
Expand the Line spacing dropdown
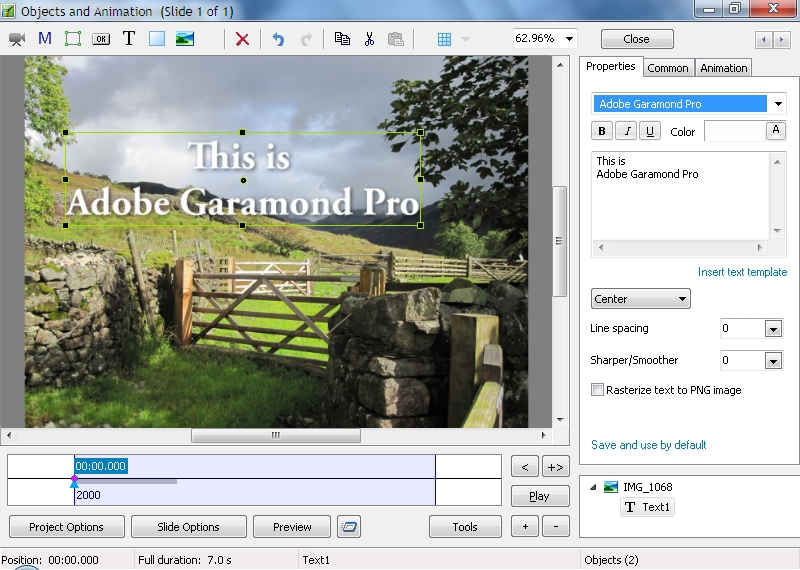coord(772,329)
